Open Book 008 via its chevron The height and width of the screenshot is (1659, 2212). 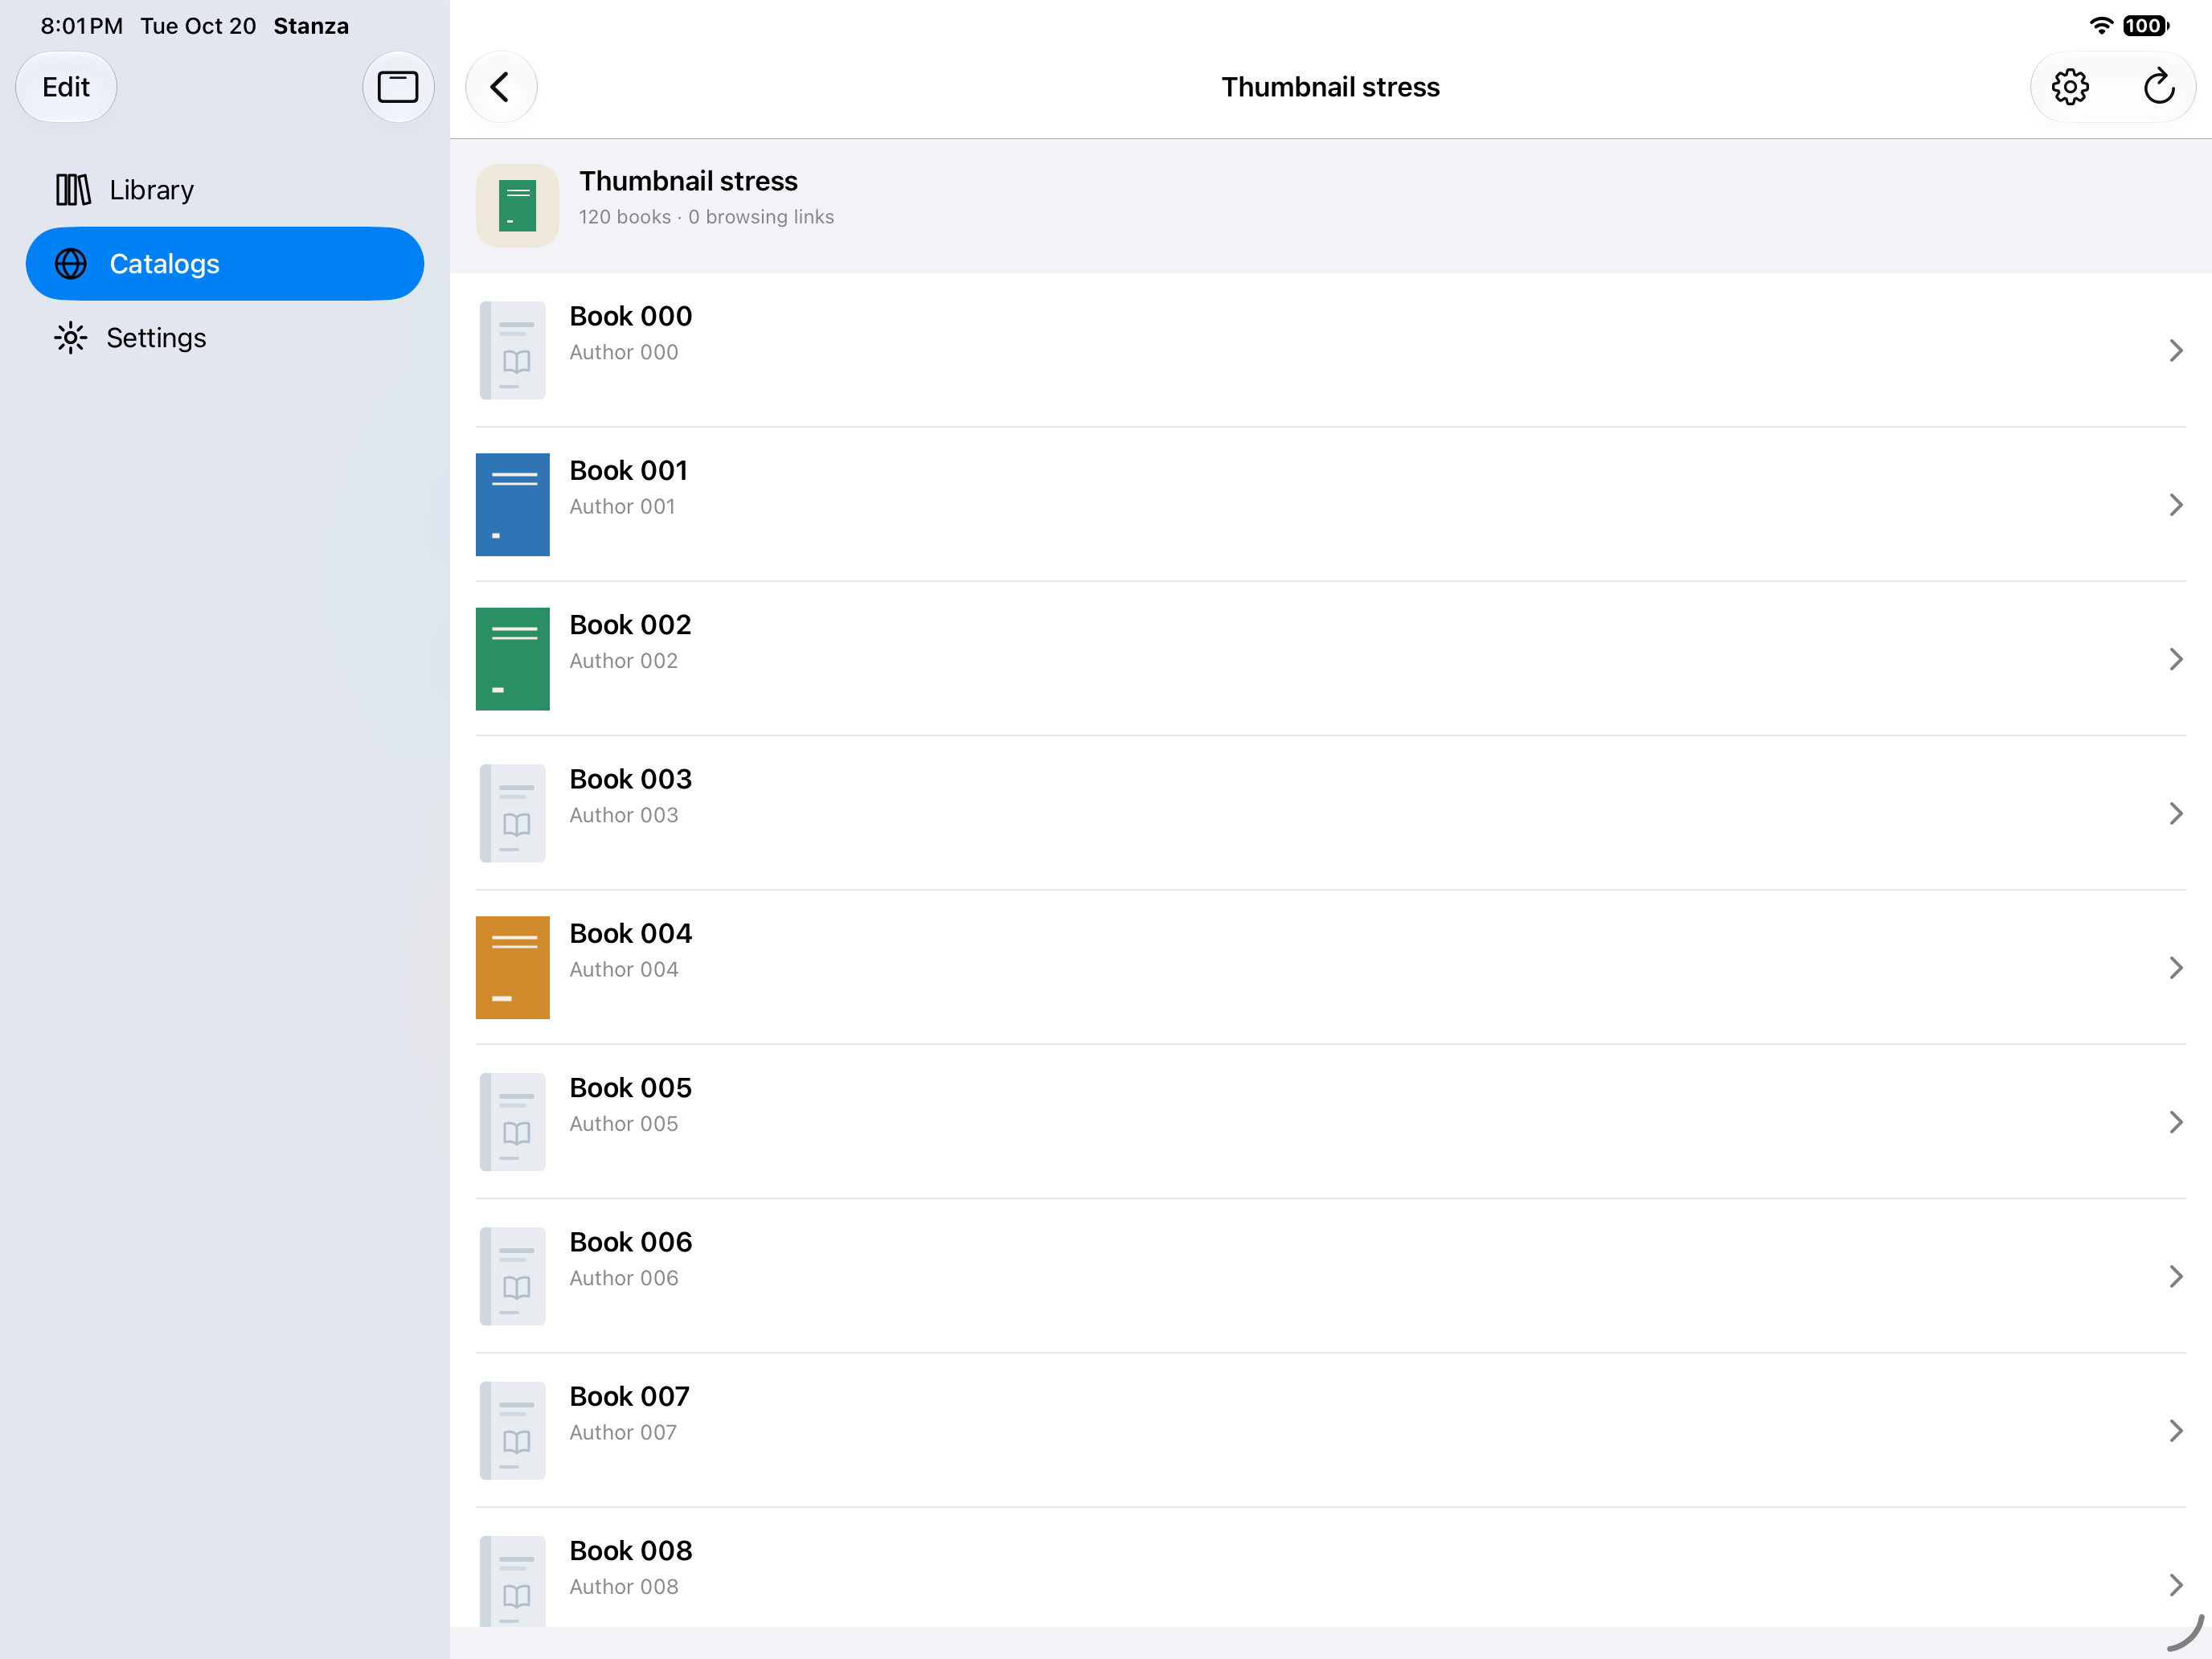coord(2175,1585)
